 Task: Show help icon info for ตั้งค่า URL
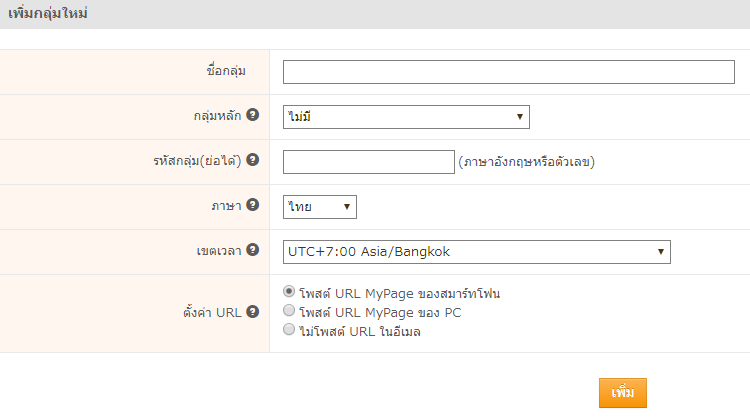253,311
